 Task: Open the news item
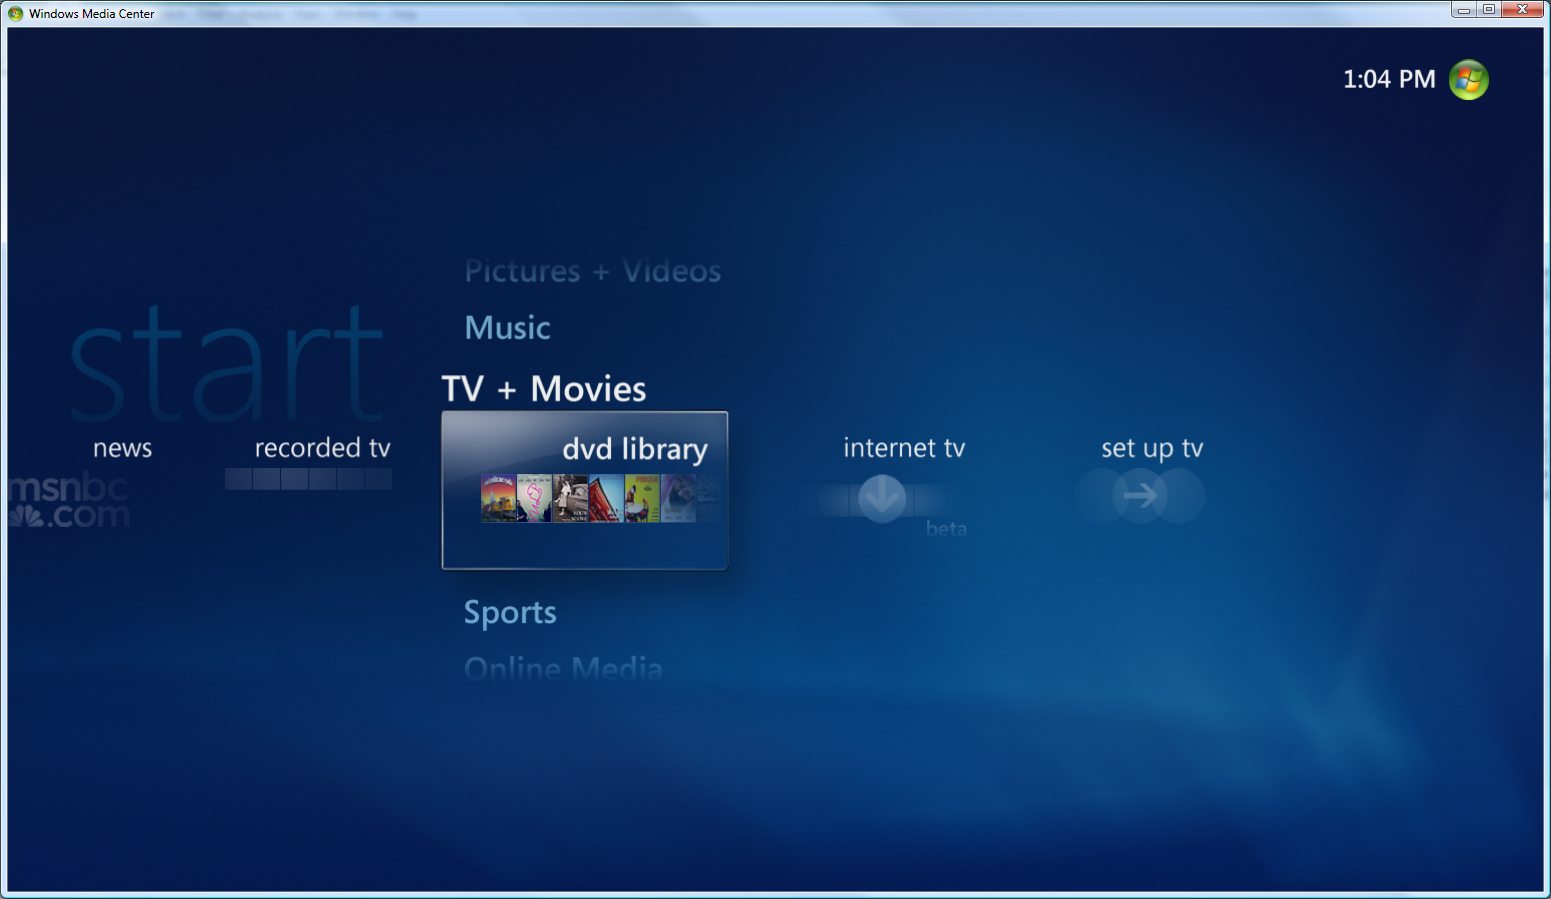122,448
